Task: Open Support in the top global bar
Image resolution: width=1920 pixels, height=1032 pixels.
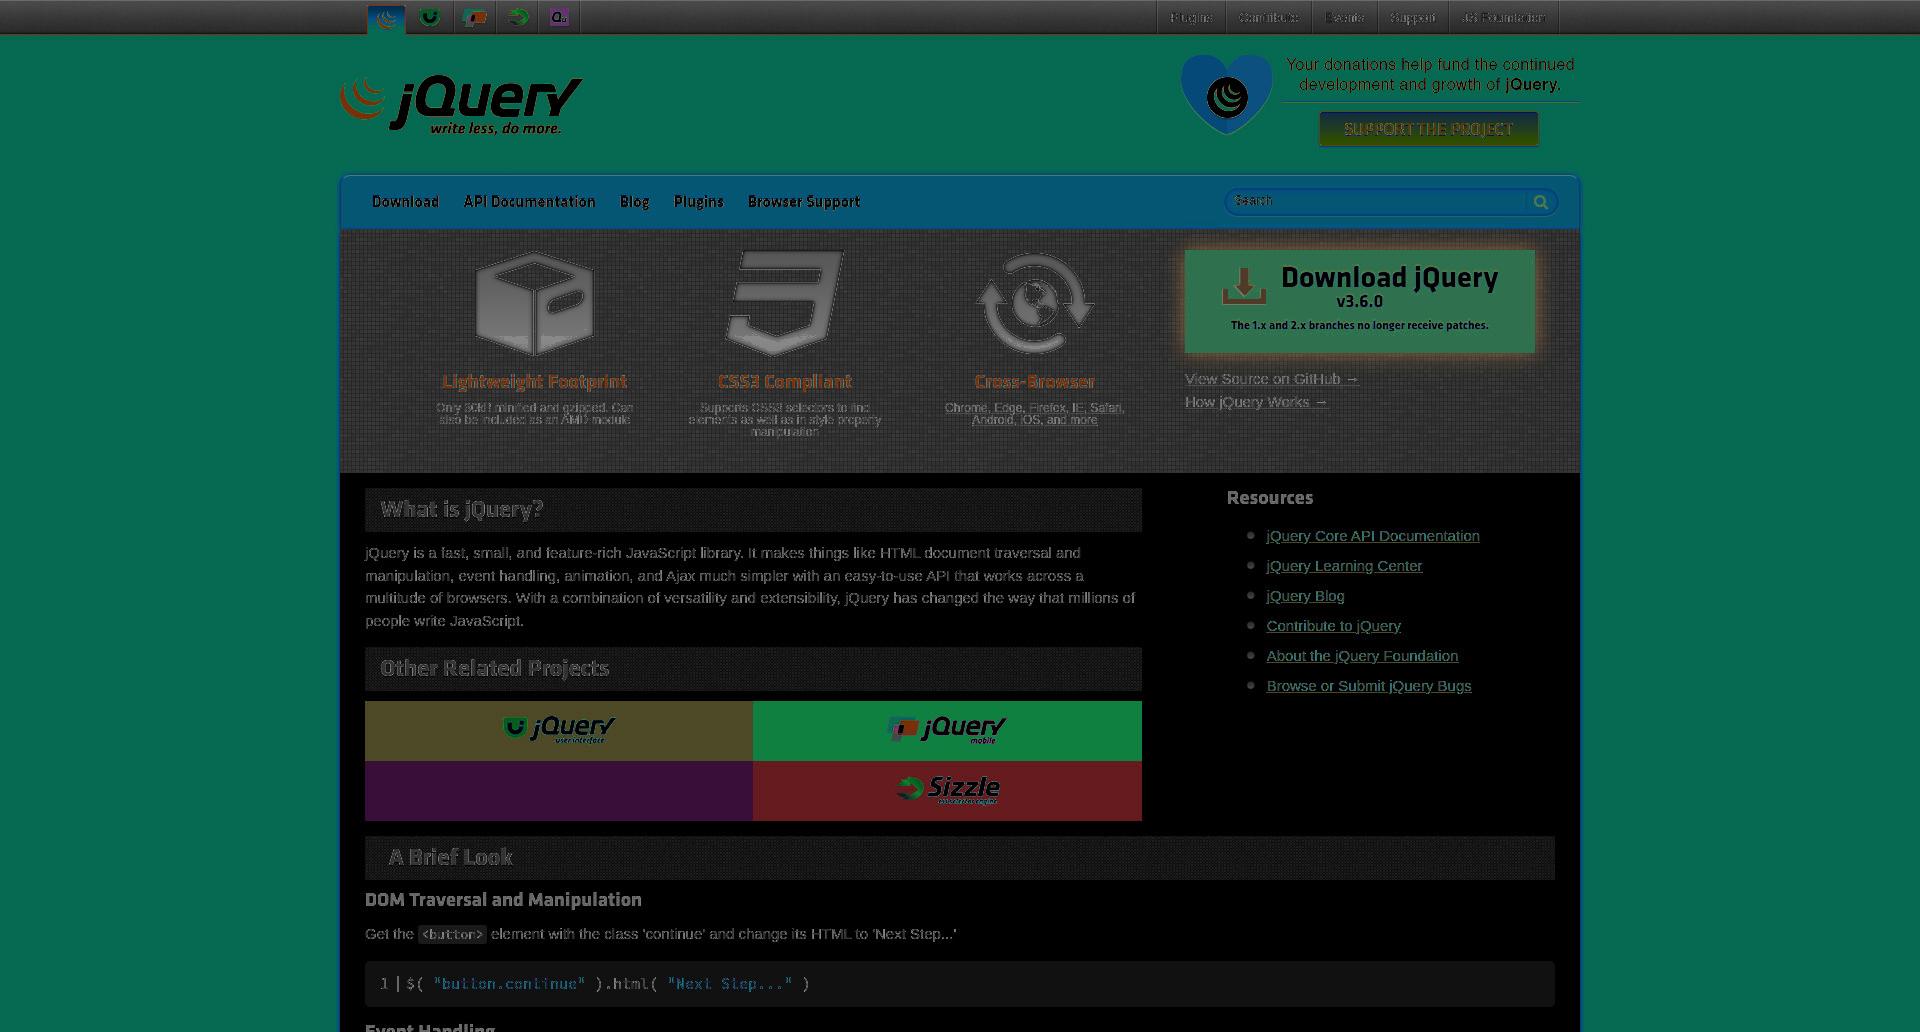Action: point(1412,18)
